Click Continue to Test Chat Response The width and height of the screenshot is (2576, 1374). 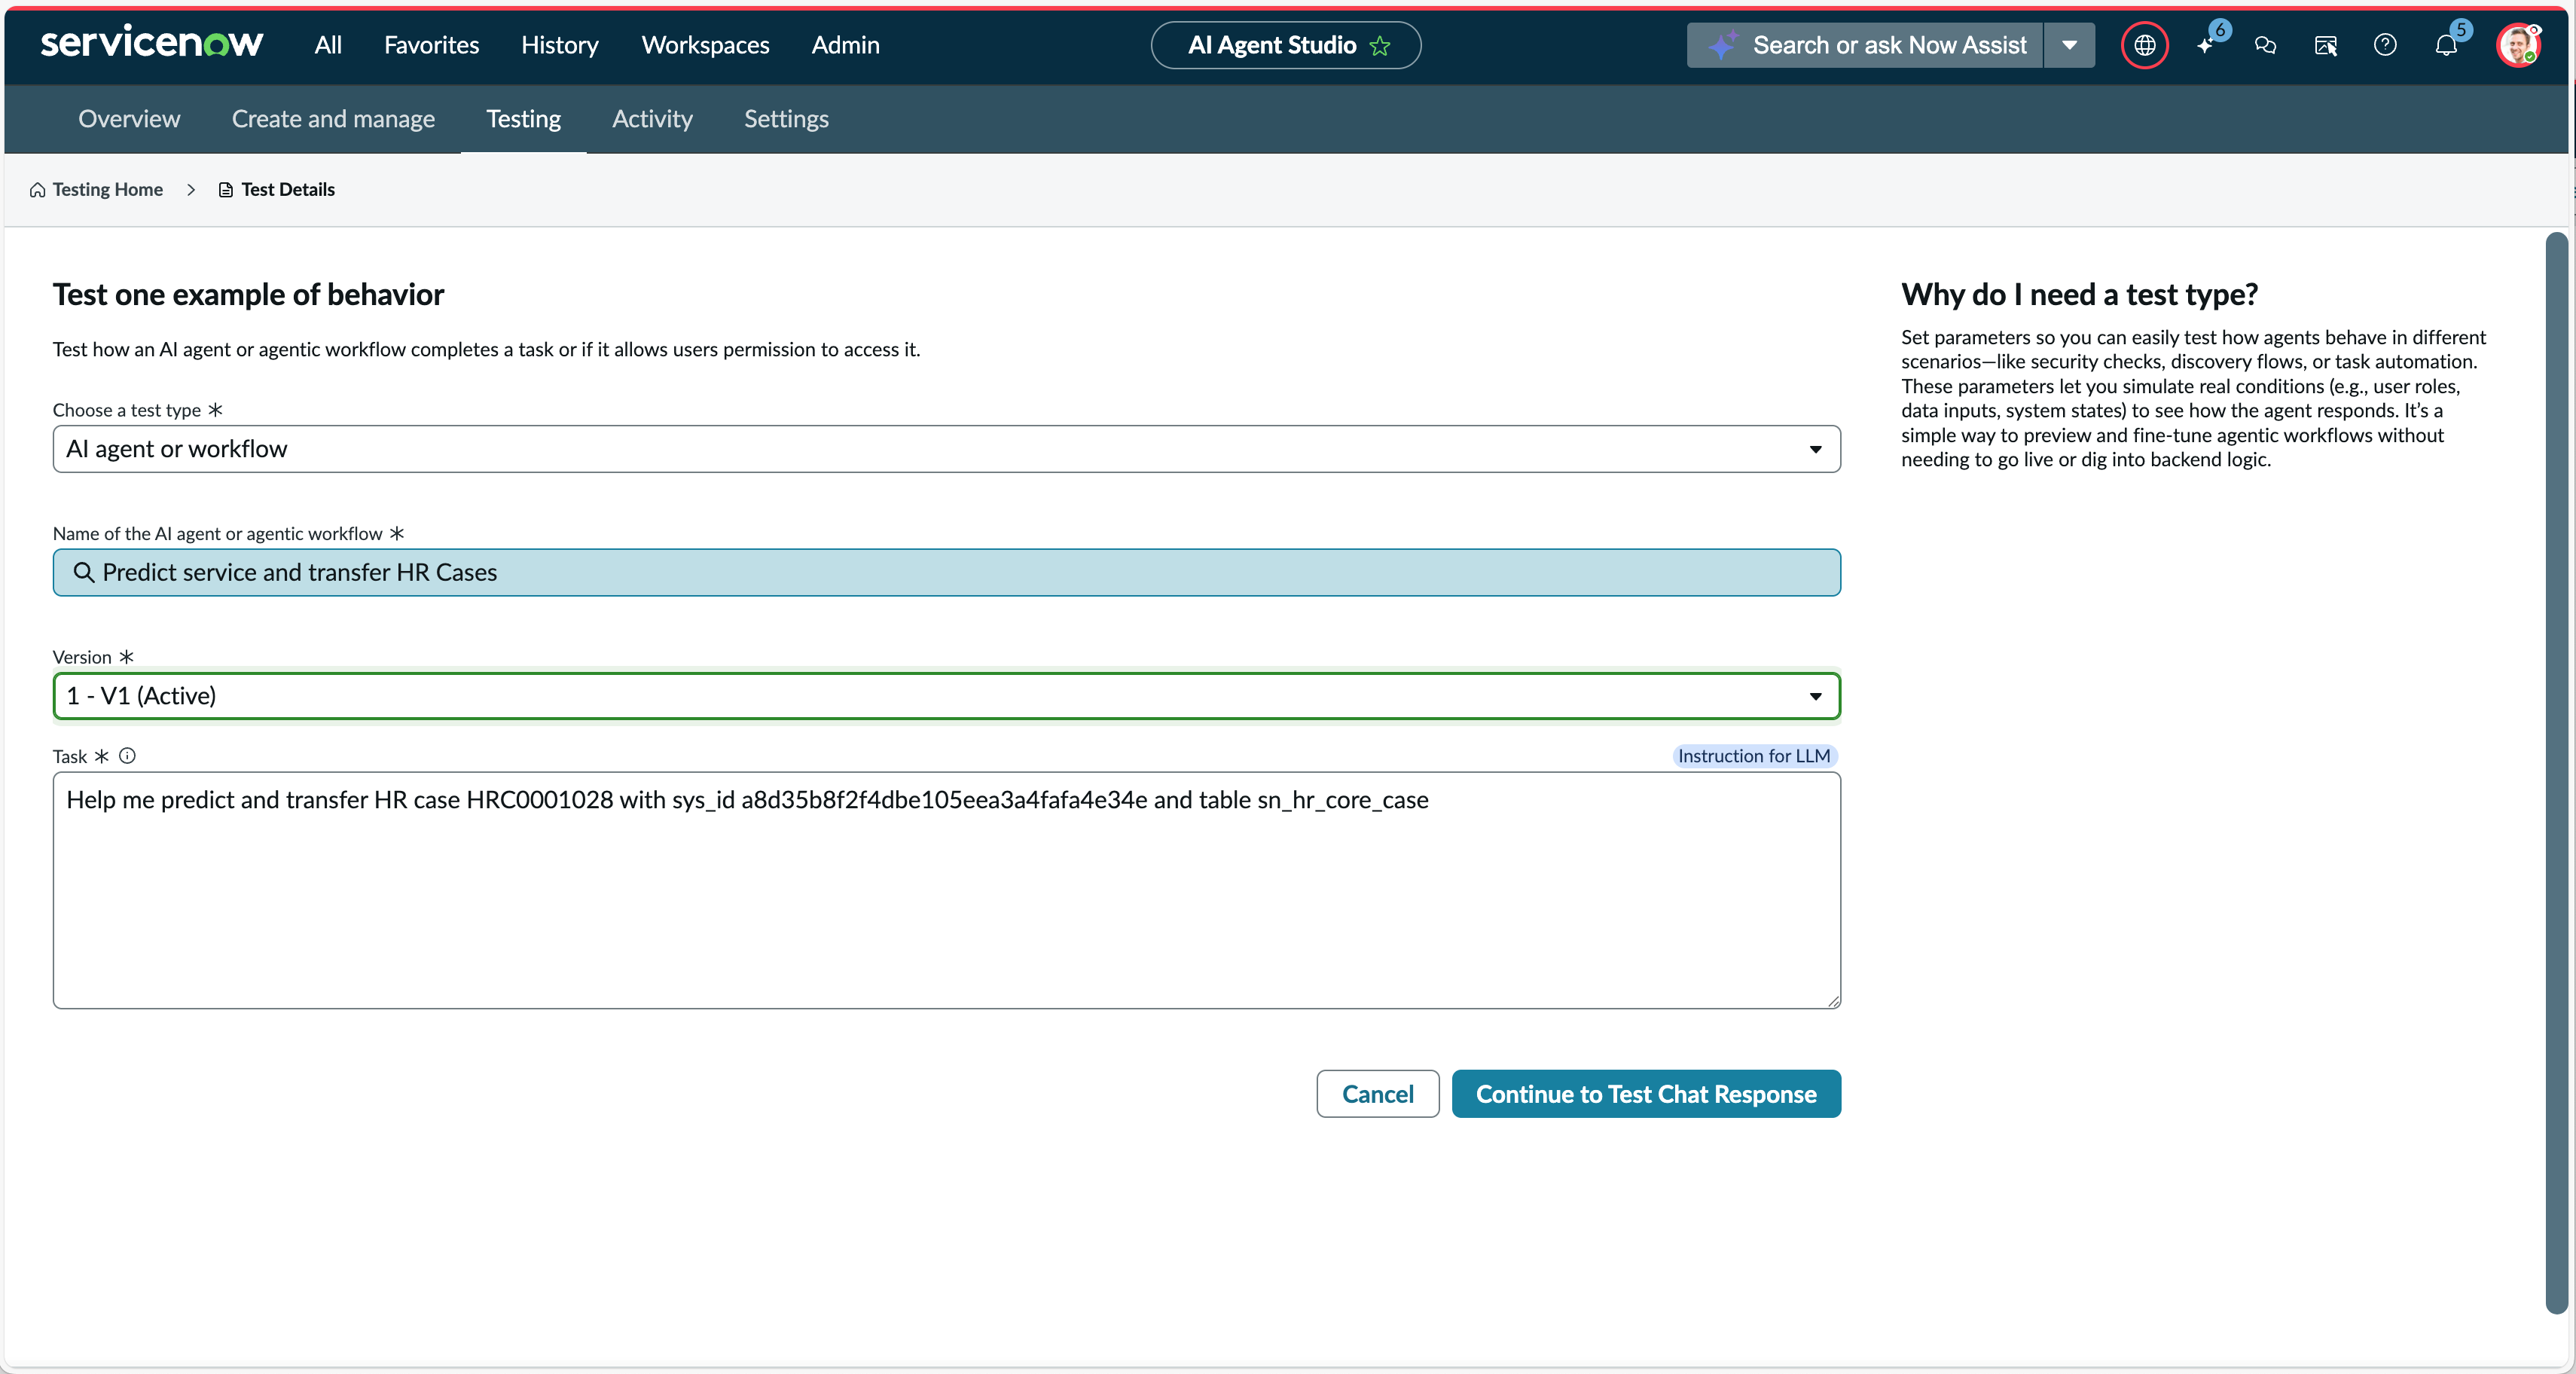pos(1645,1094)
